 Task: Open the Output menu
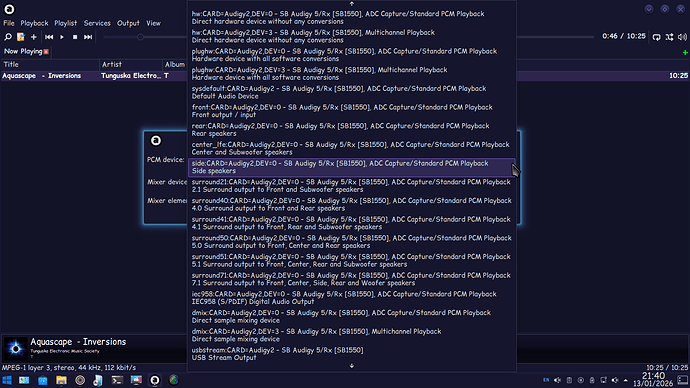pyautogui.click(x=128, y=23)
